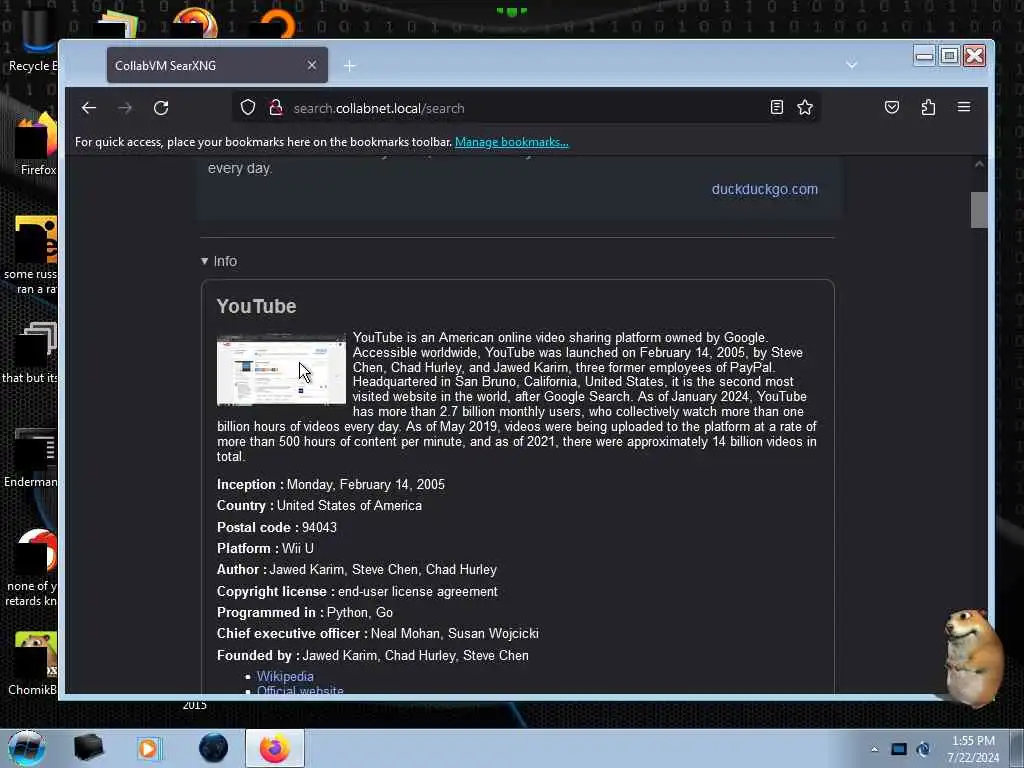Screen dimensions: 1024x768
Task: Bookmark this page with star icon
Action: (805, 107)
